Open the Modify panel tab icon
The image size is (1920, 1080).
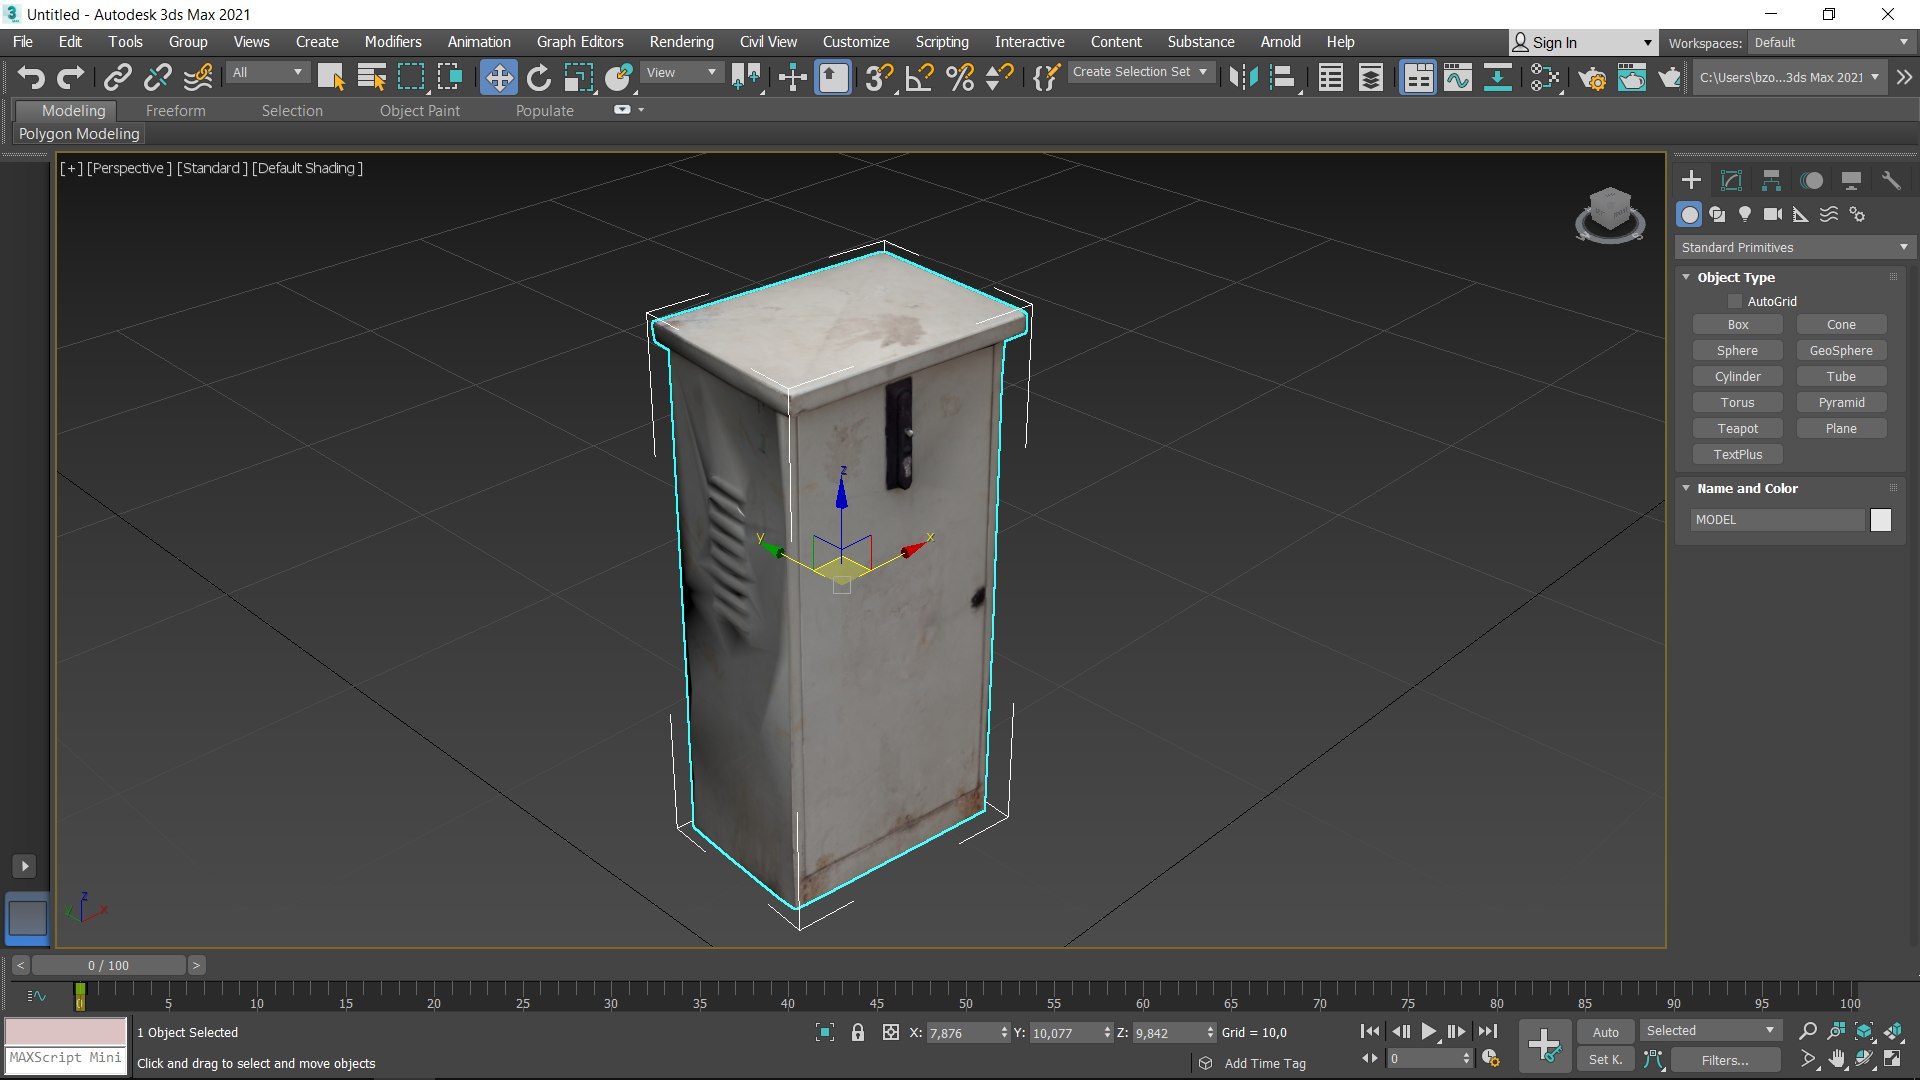1731,180
